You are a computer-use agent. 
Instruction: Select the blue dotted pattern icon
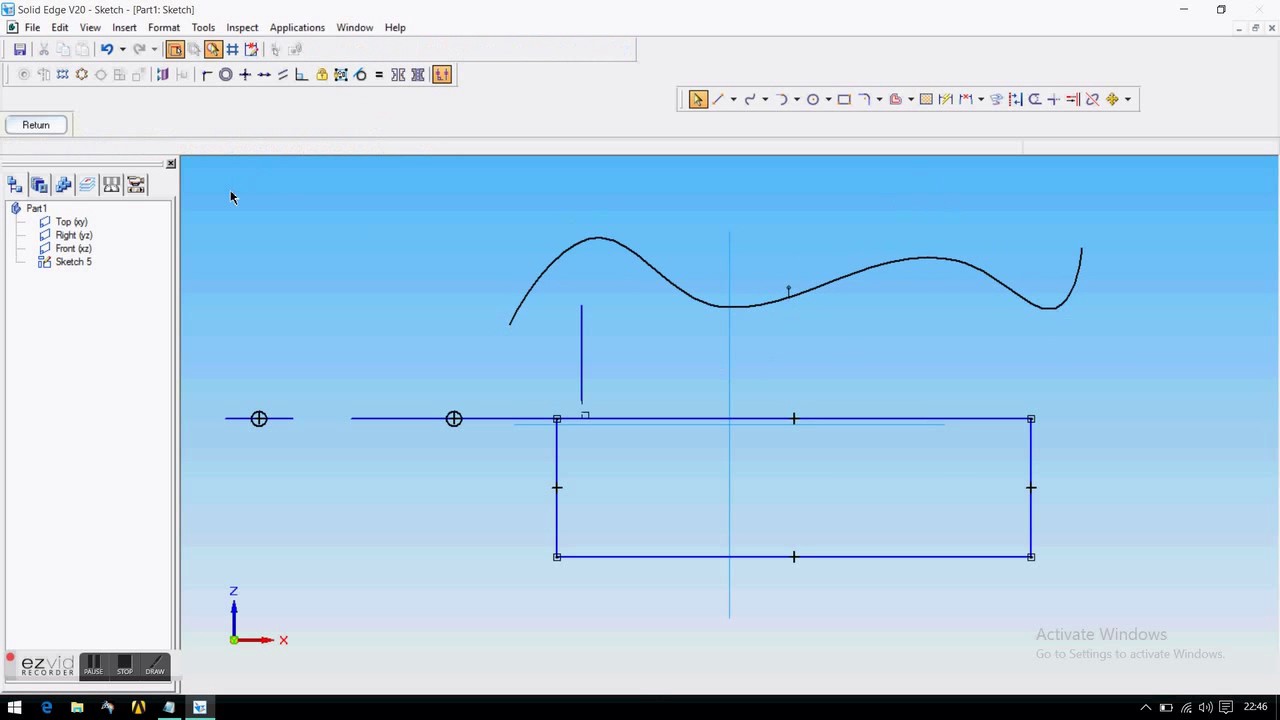tap(62, 75)
